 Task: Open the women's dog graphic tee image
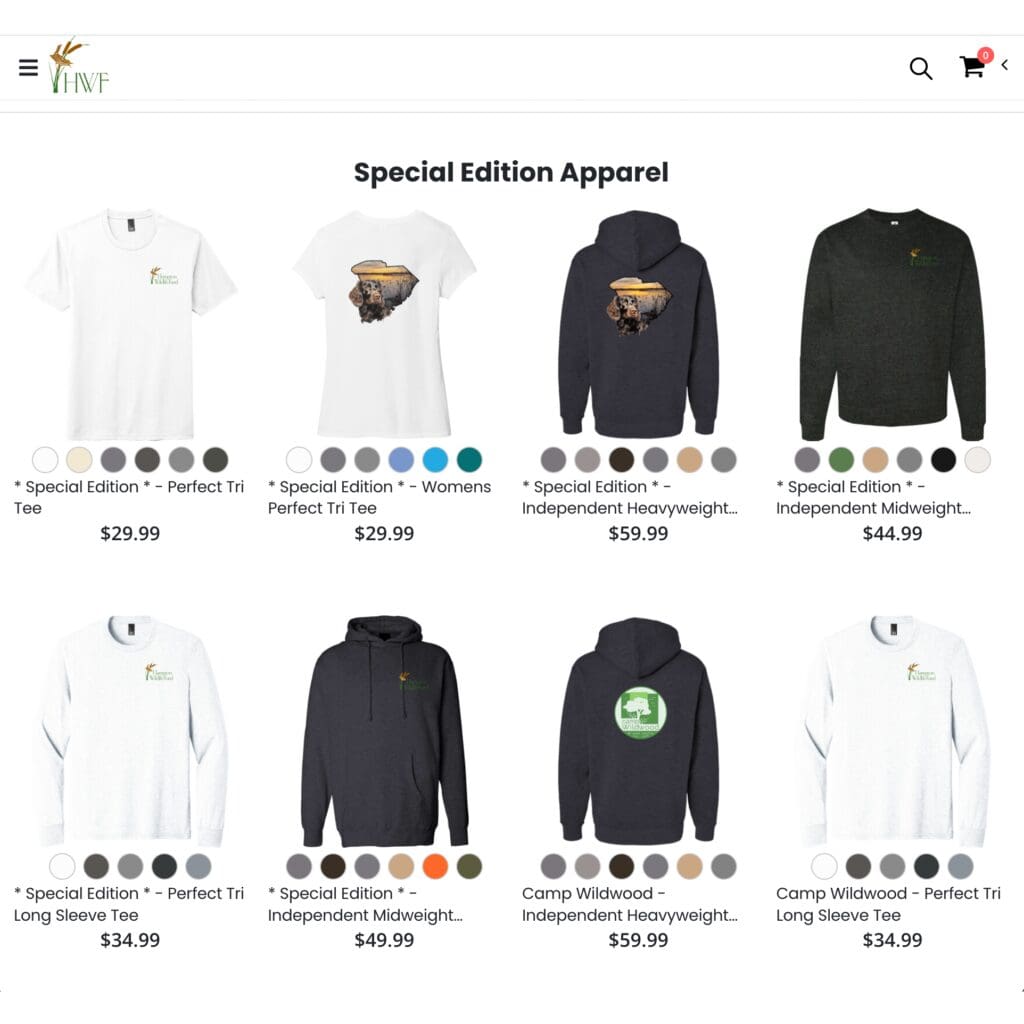coord(384,323)
